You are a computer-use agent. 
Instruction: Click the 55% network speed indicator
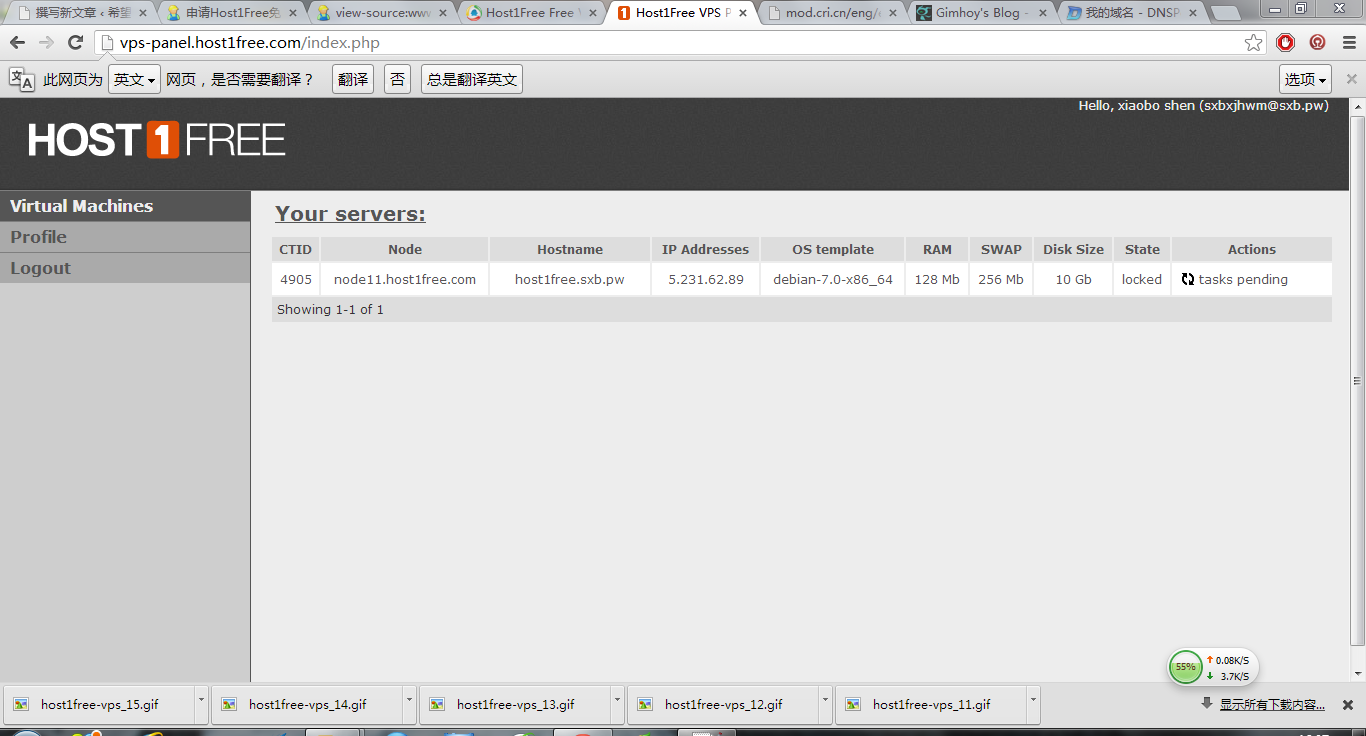tap(1186, 667)
